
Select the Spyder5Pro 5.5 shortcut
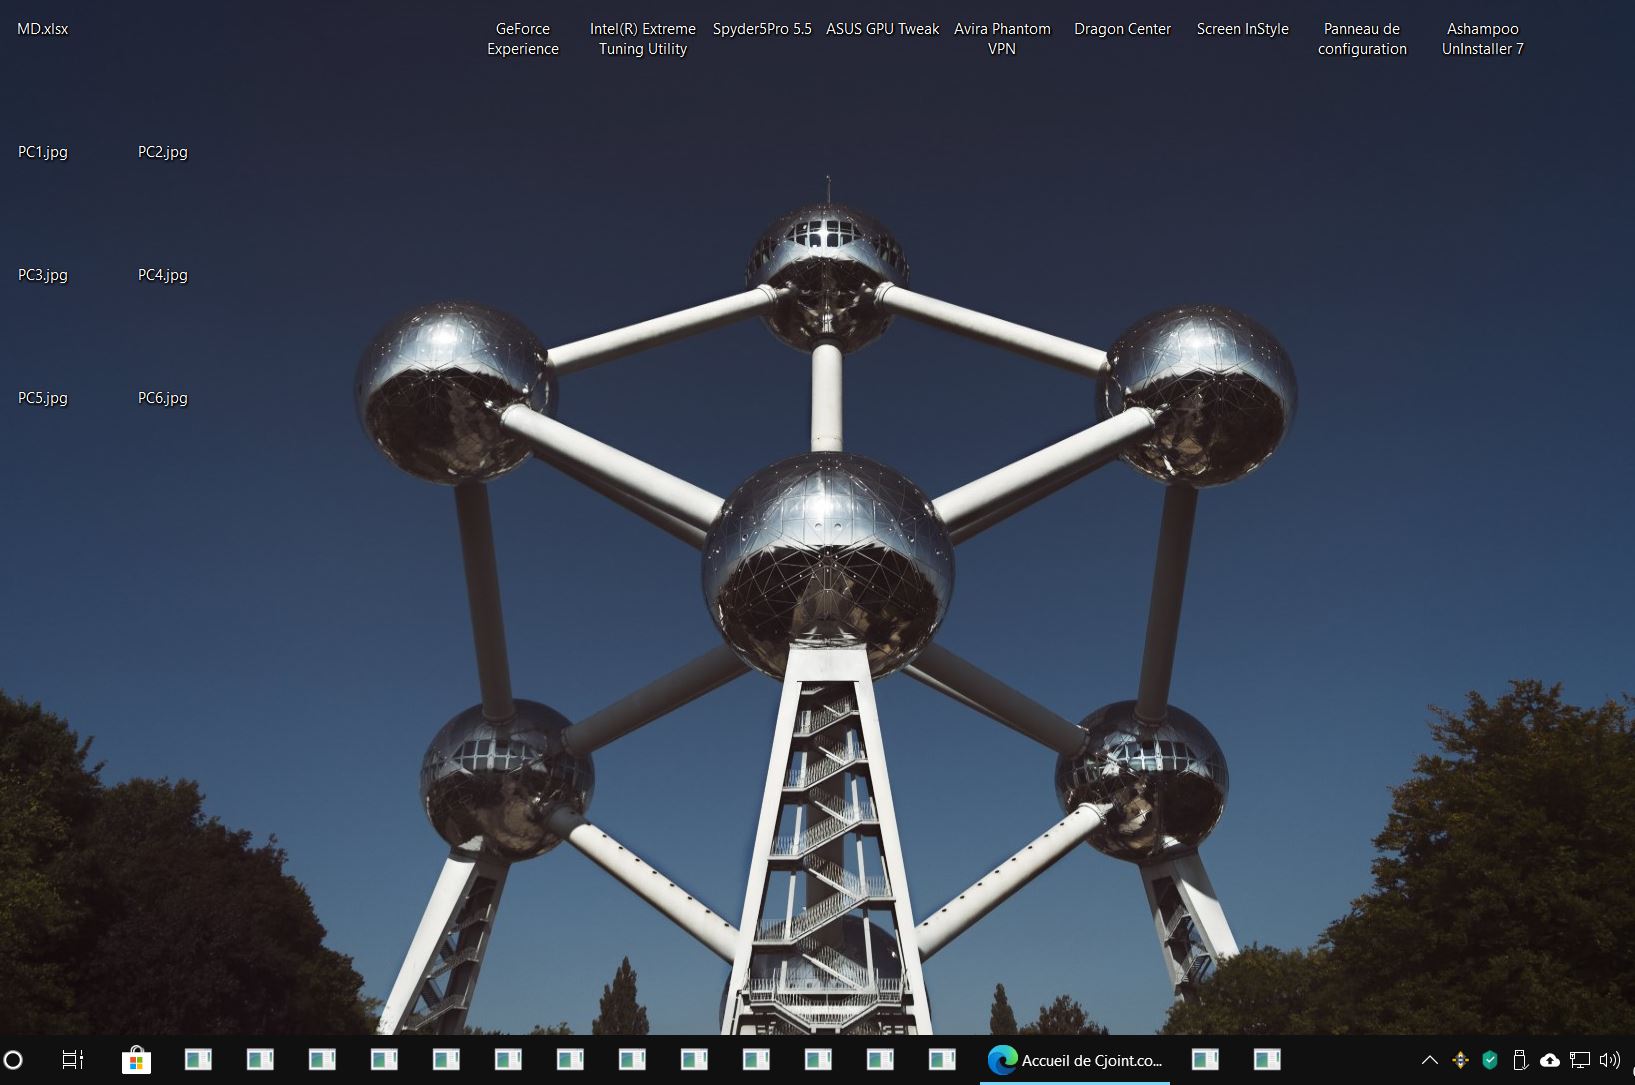(x=762, y=29)
